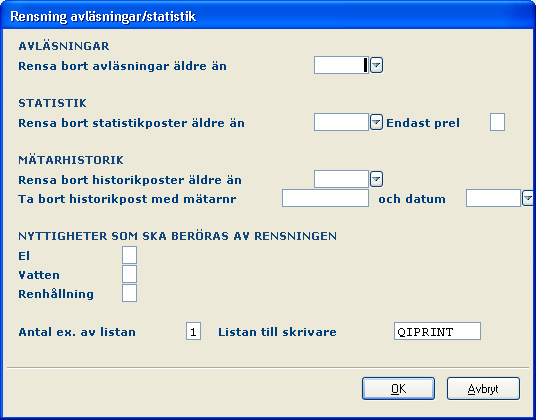Click the QIPRINT printer field
This screenshot has height=420, width=536.
438,331
